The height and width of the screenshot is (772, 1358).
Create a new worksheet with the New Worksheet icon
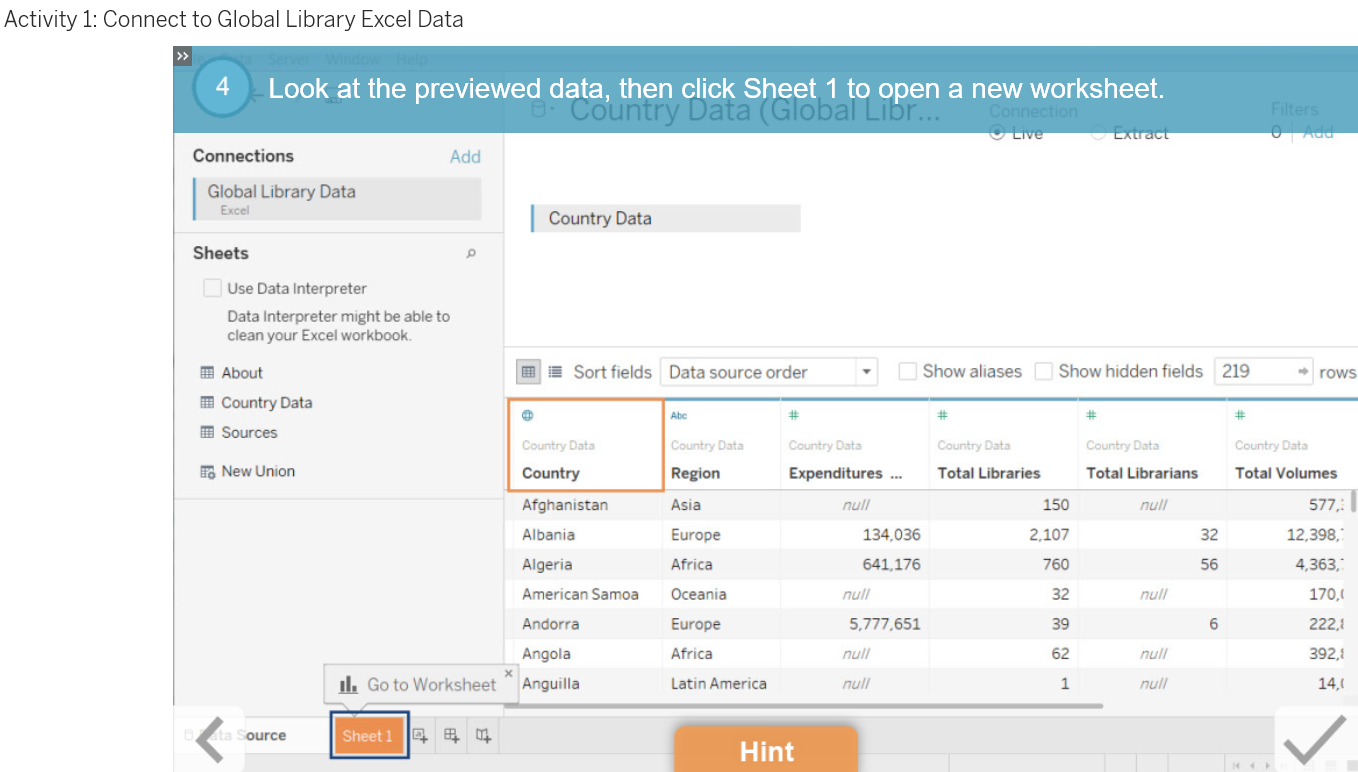coord(421,735)
